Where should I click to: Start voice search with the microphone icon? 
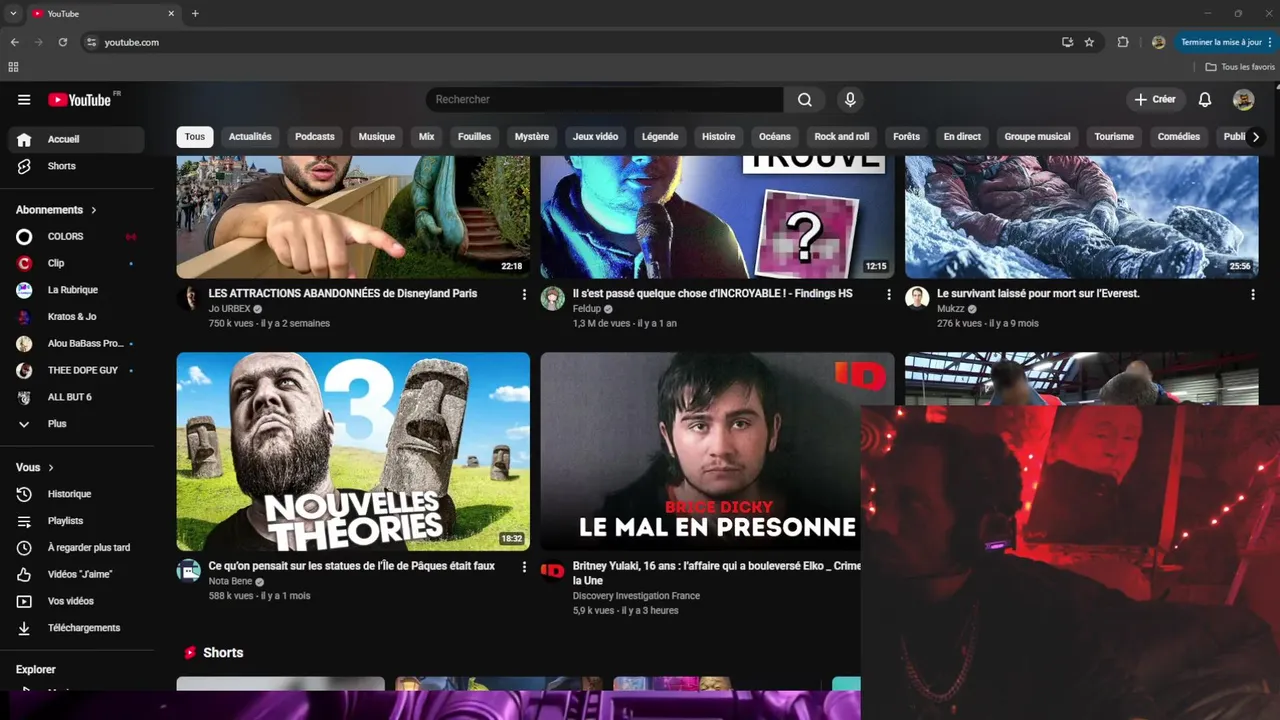(850, 100)
